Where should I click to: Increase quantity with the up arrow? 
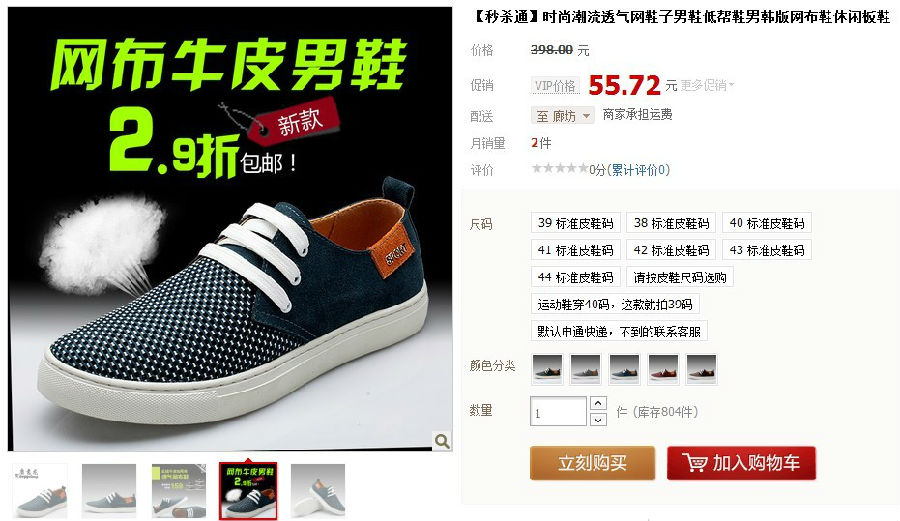pos(598,403)
